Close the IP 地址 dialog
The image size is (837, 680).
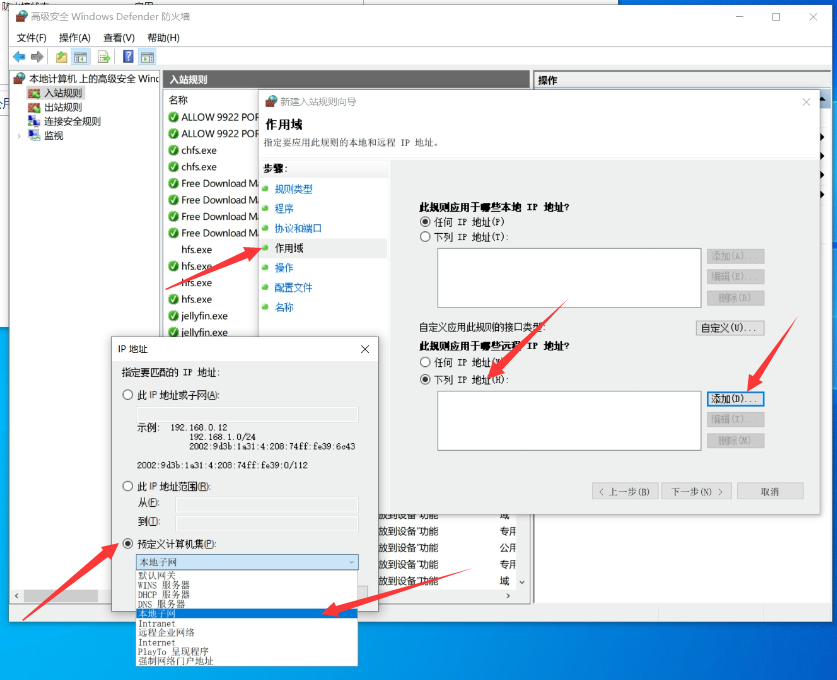click(365, 349)
